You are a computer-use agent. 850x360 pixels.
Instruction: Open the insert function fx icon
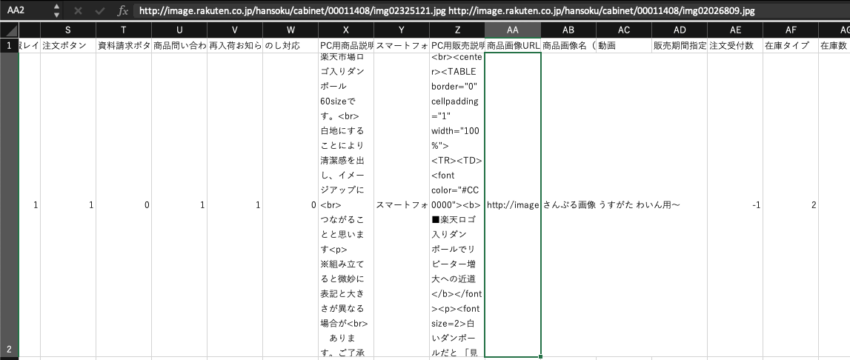(123, 10)
